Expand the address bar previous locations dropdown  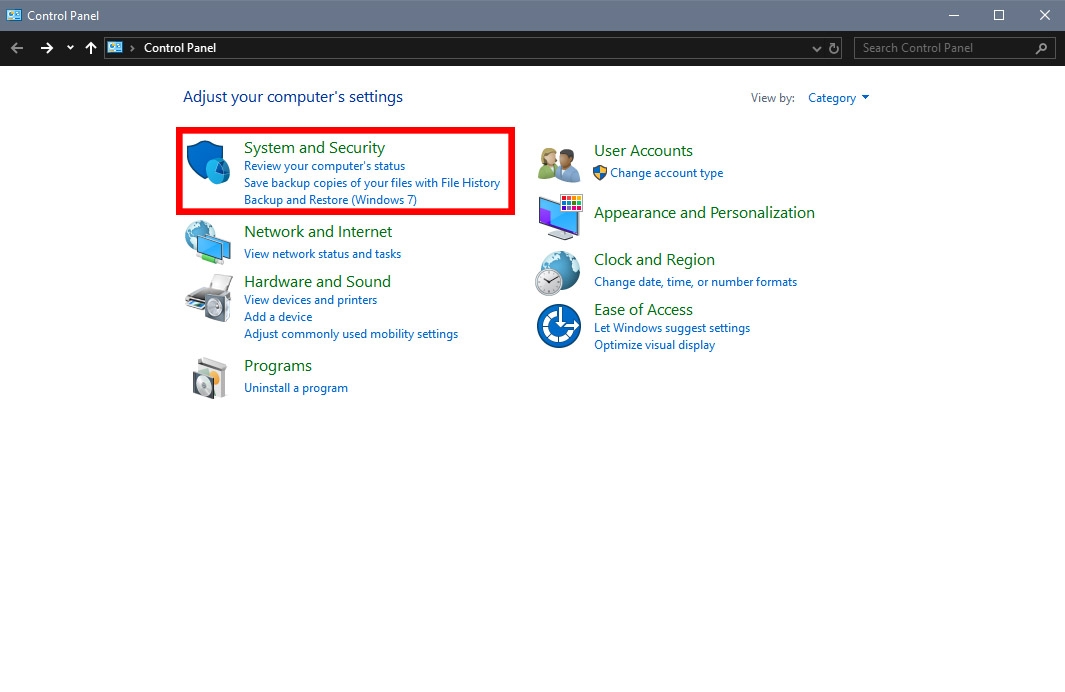coord(817,48)
